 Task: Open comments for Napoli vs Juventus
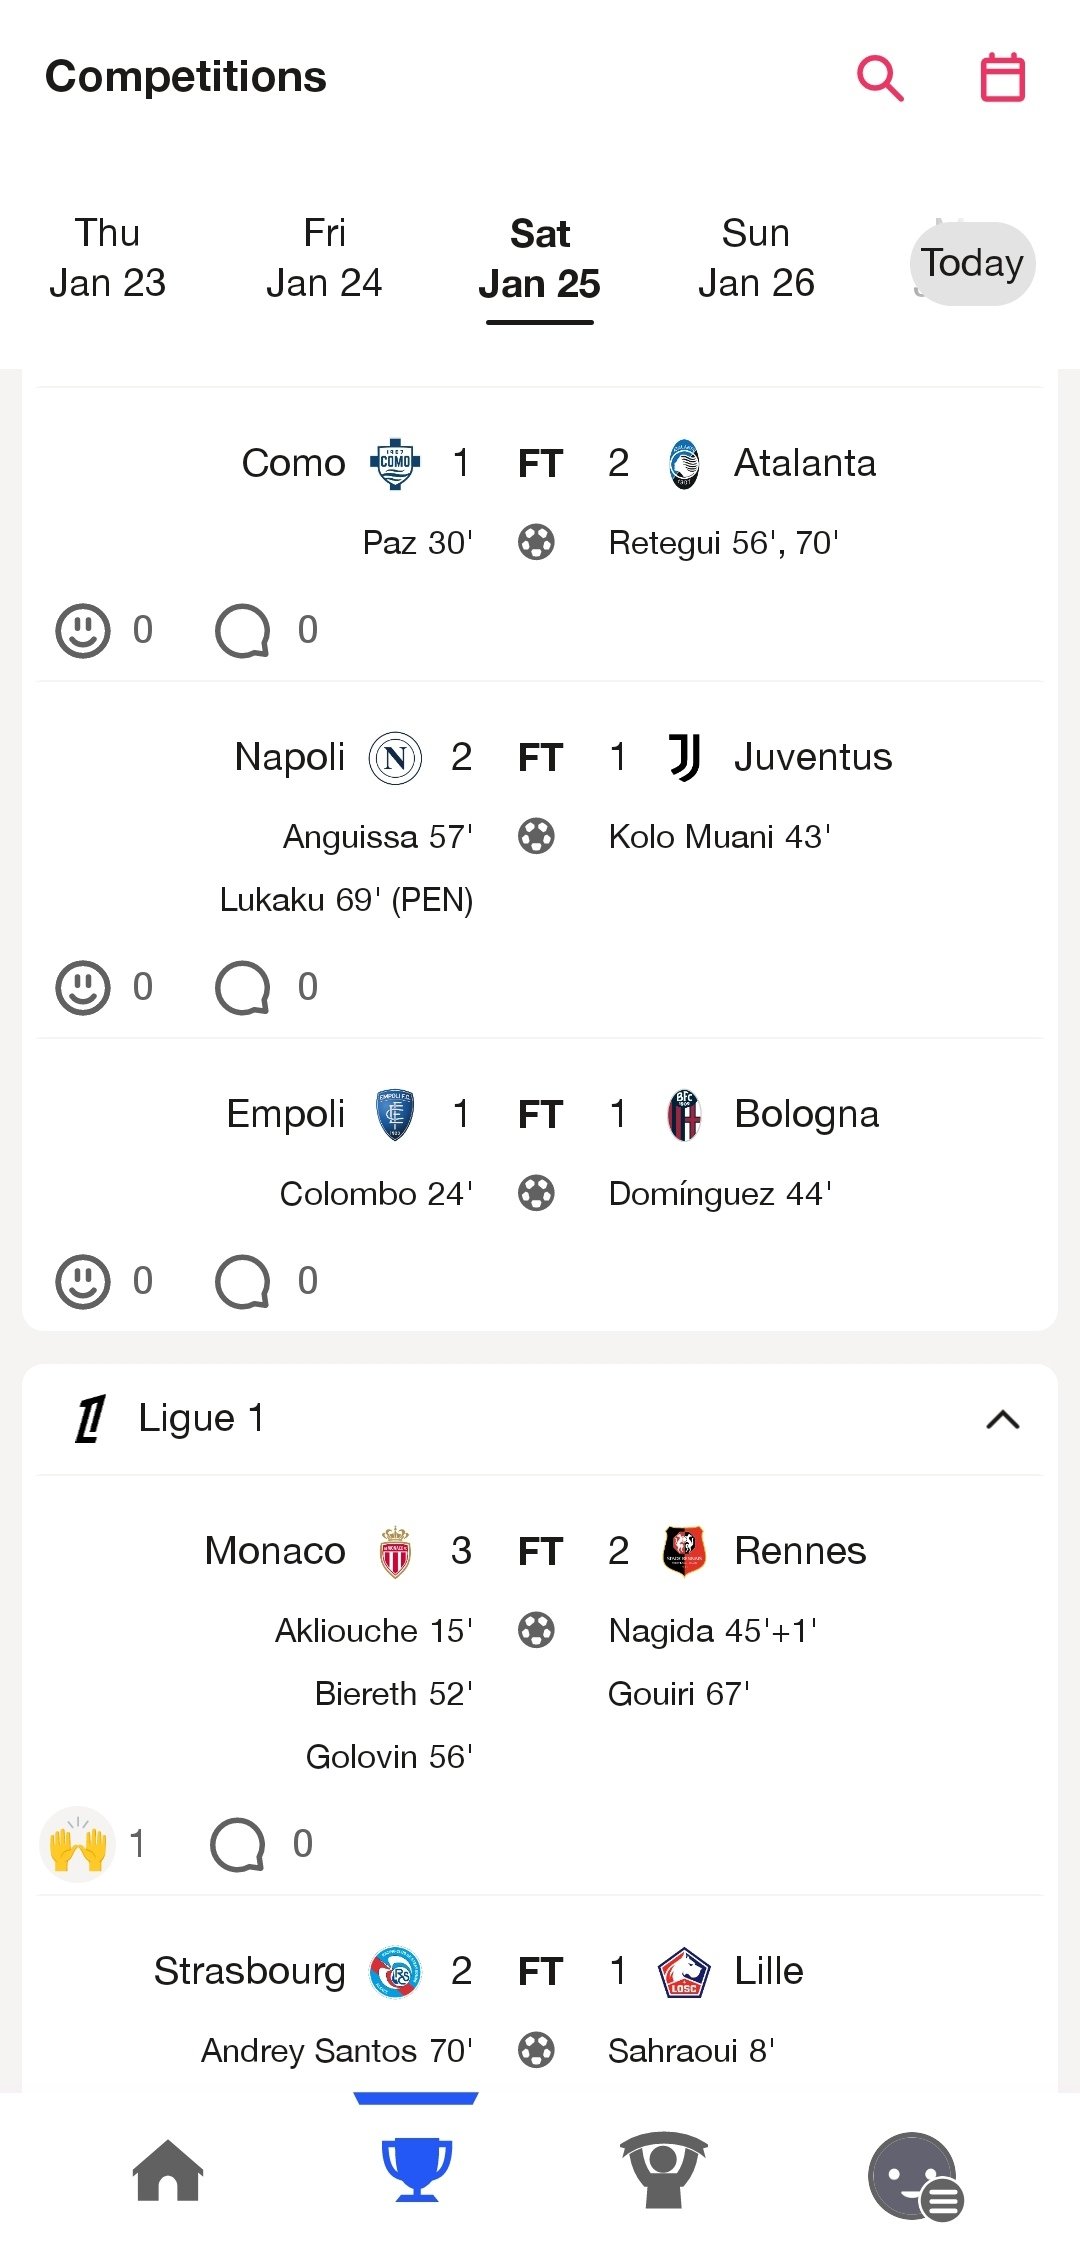click(x=243, y=987)
